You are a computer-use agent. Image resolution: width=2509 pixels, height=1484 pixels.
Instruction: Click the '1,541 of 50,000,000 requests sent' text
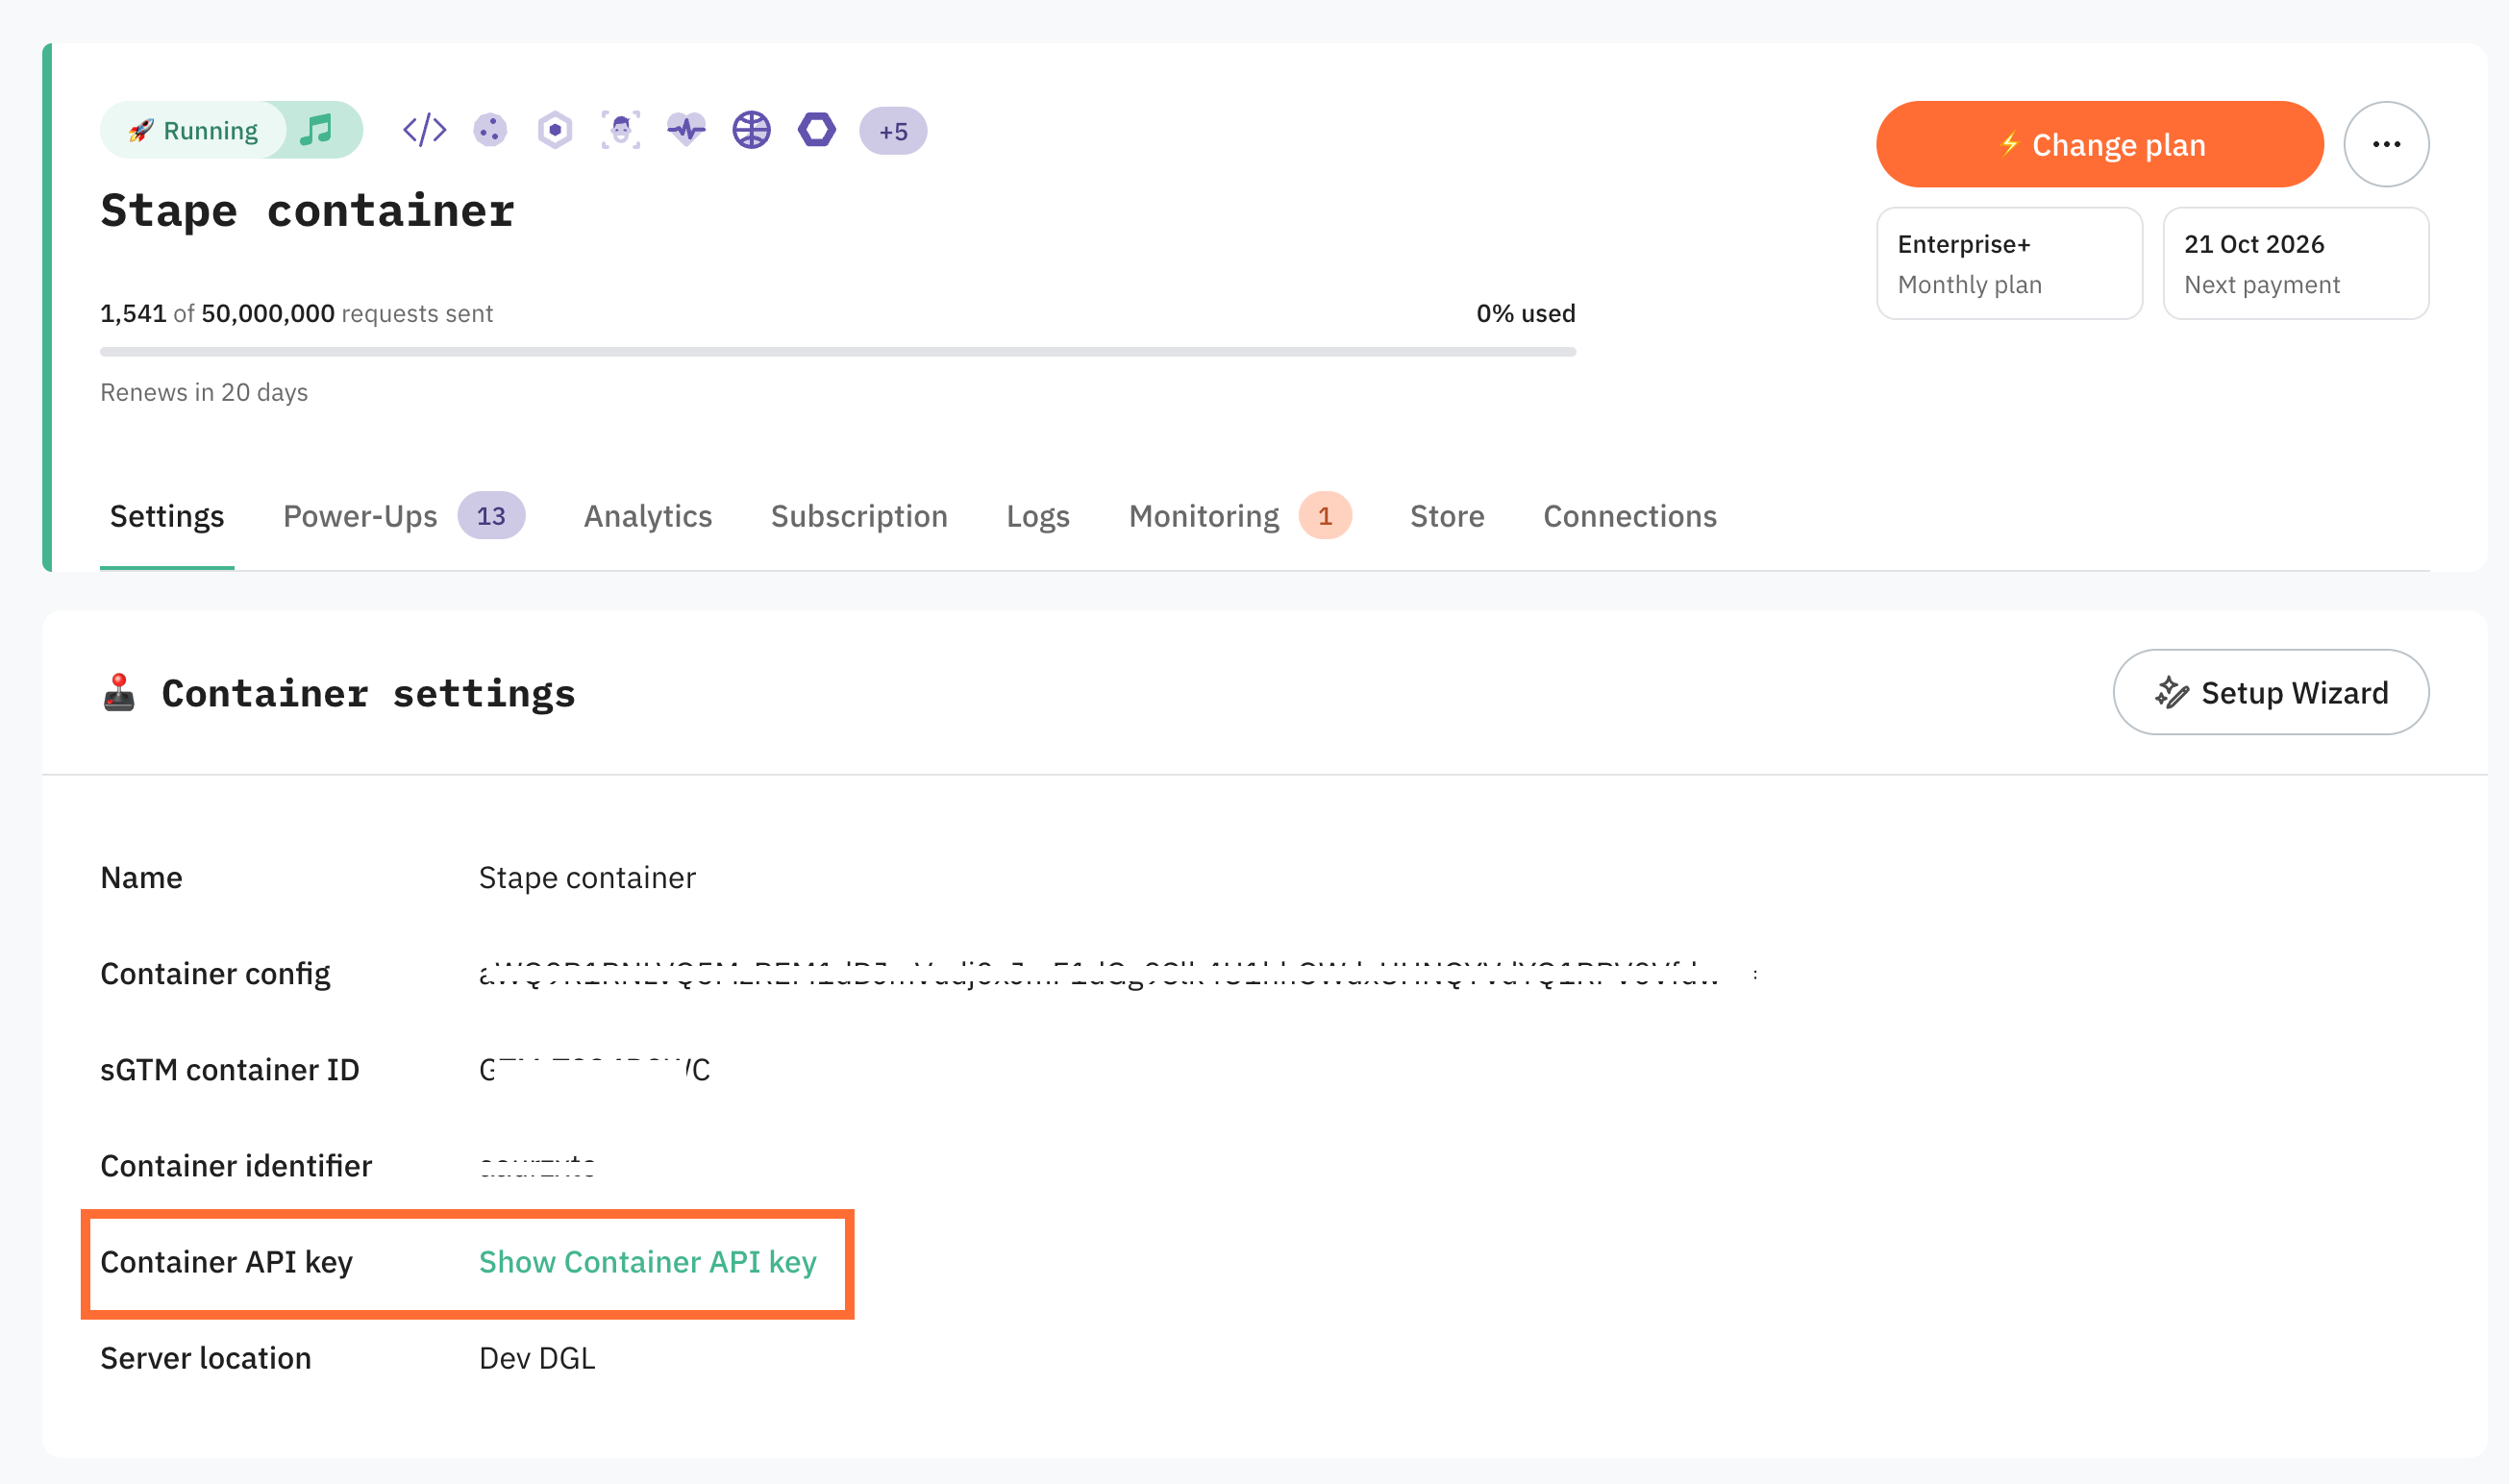pos(297,314)
